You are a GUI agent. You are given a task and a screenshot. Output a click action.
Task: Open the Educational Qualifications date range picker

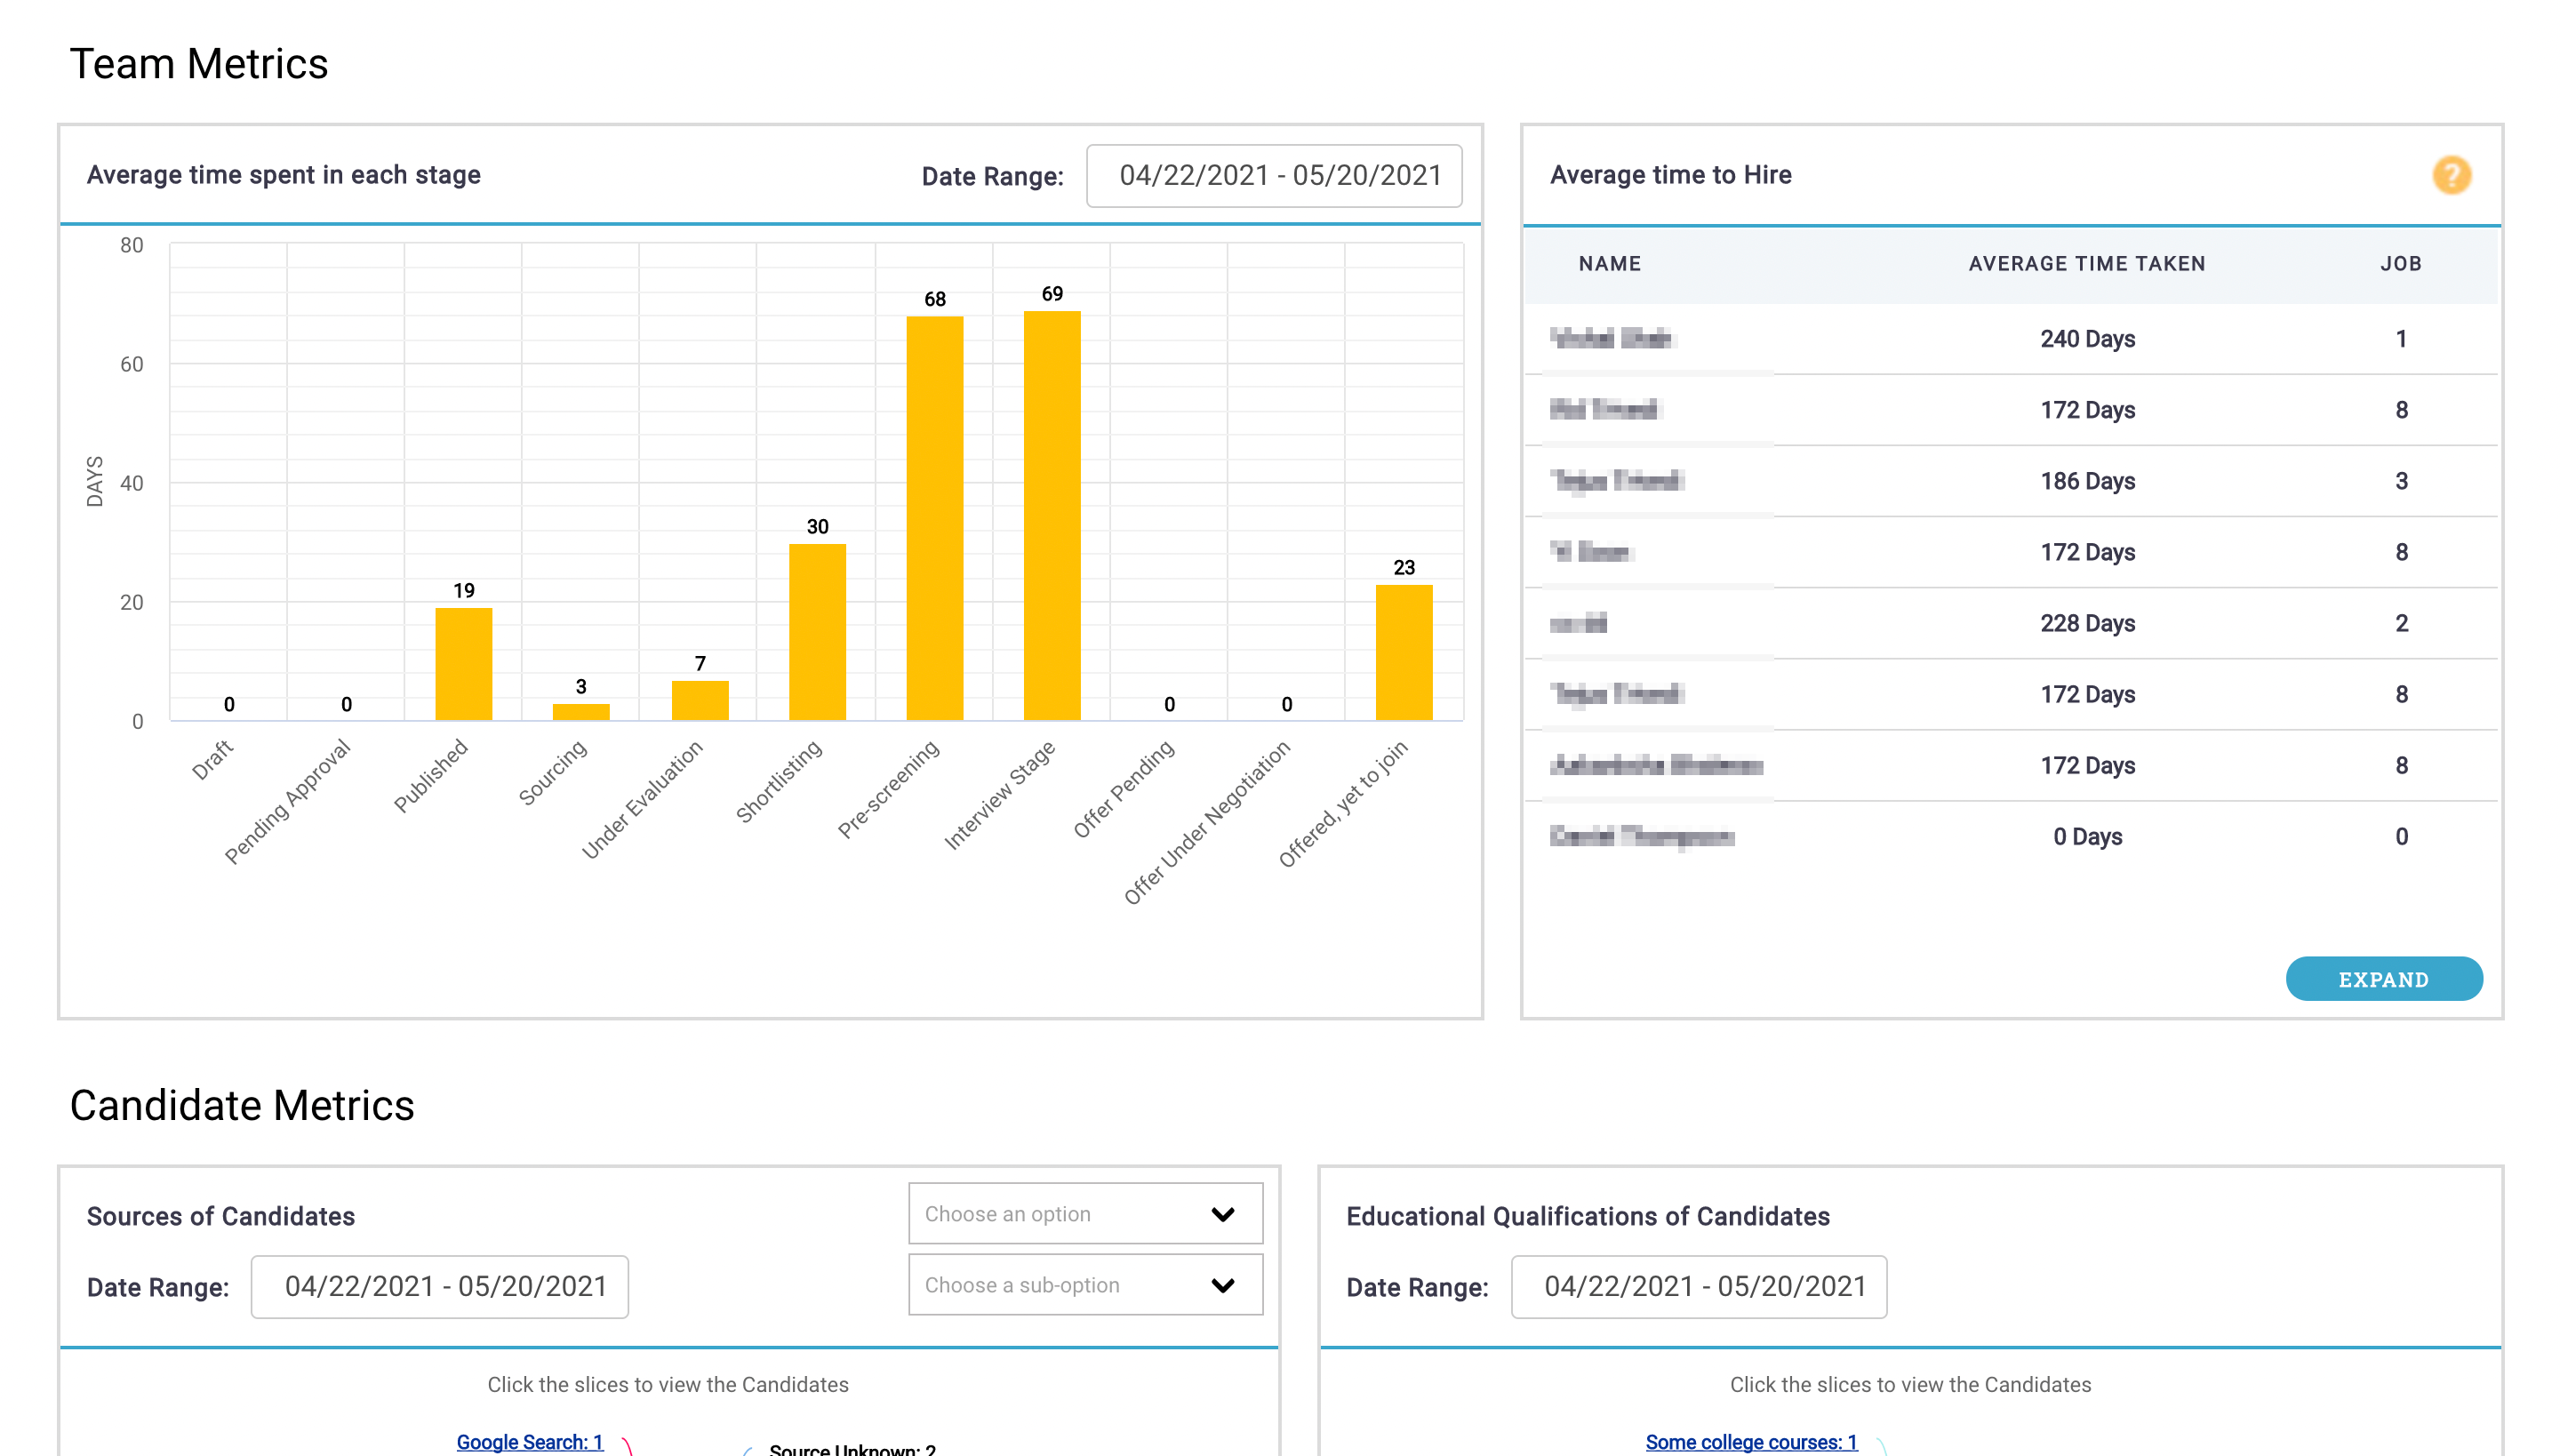tap(1698, 1287)
